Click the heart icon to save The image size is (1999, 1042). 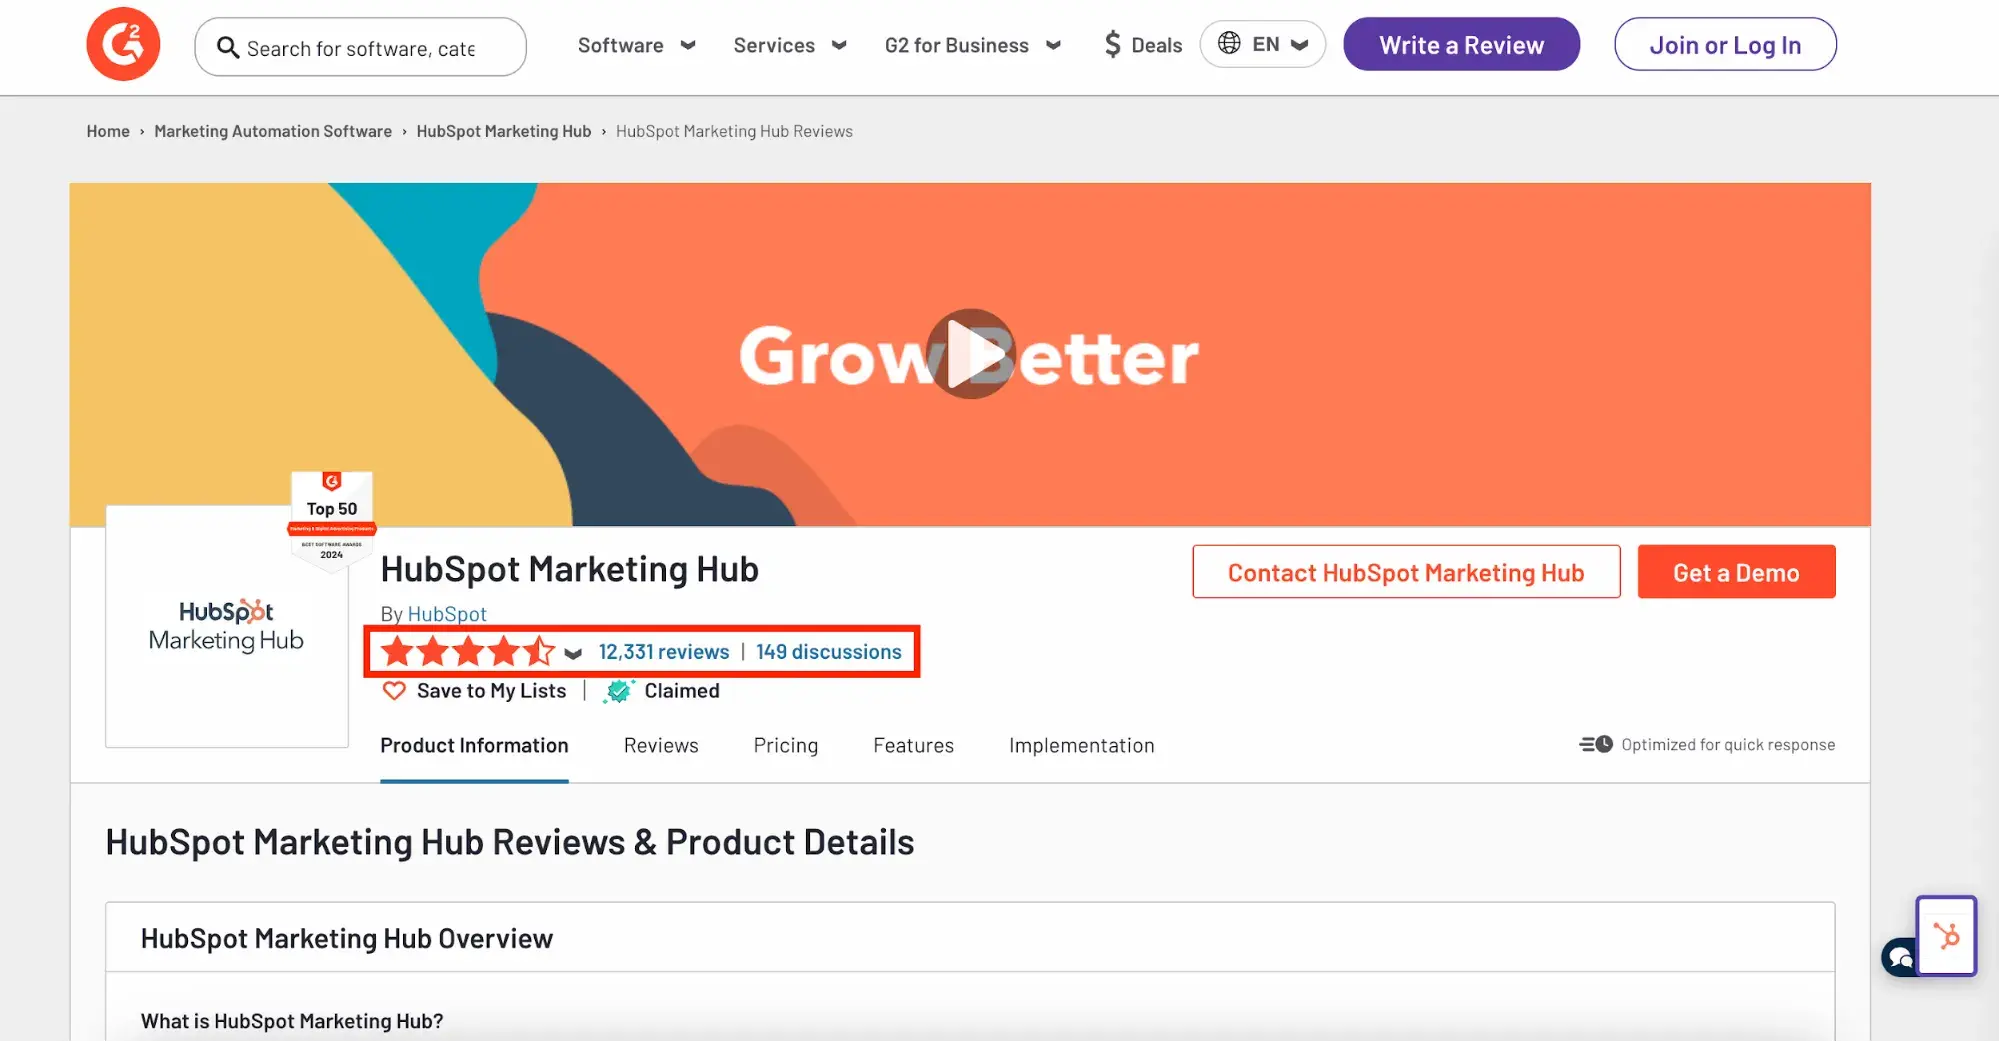pyautogui.click(x=395, y=691)
